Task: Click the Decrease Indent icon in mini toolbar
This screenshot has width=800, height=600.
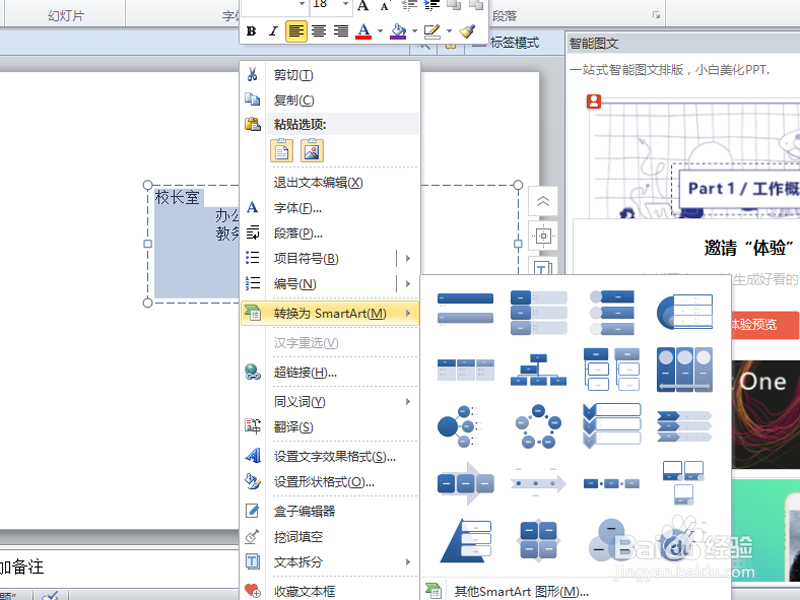Action: click(x=409, y=5)
